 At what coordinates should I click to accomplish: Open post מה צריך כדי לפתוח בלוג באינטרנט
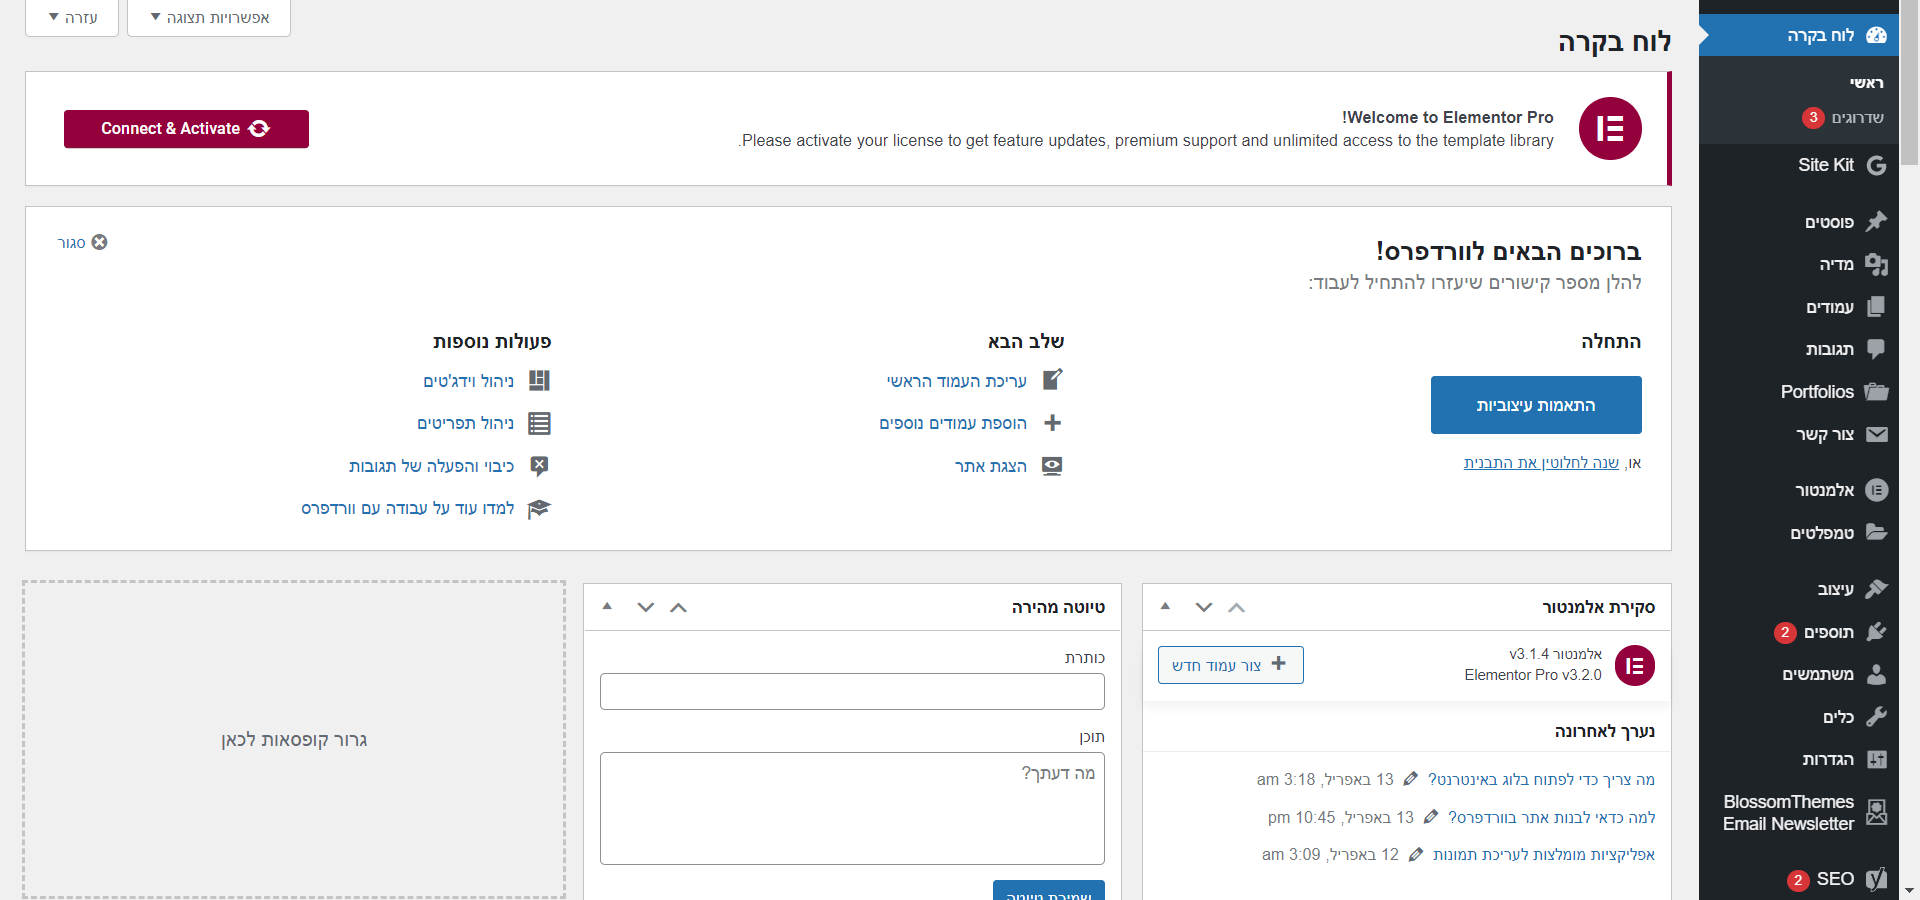pyautogui.click(x=1541, y=779)
